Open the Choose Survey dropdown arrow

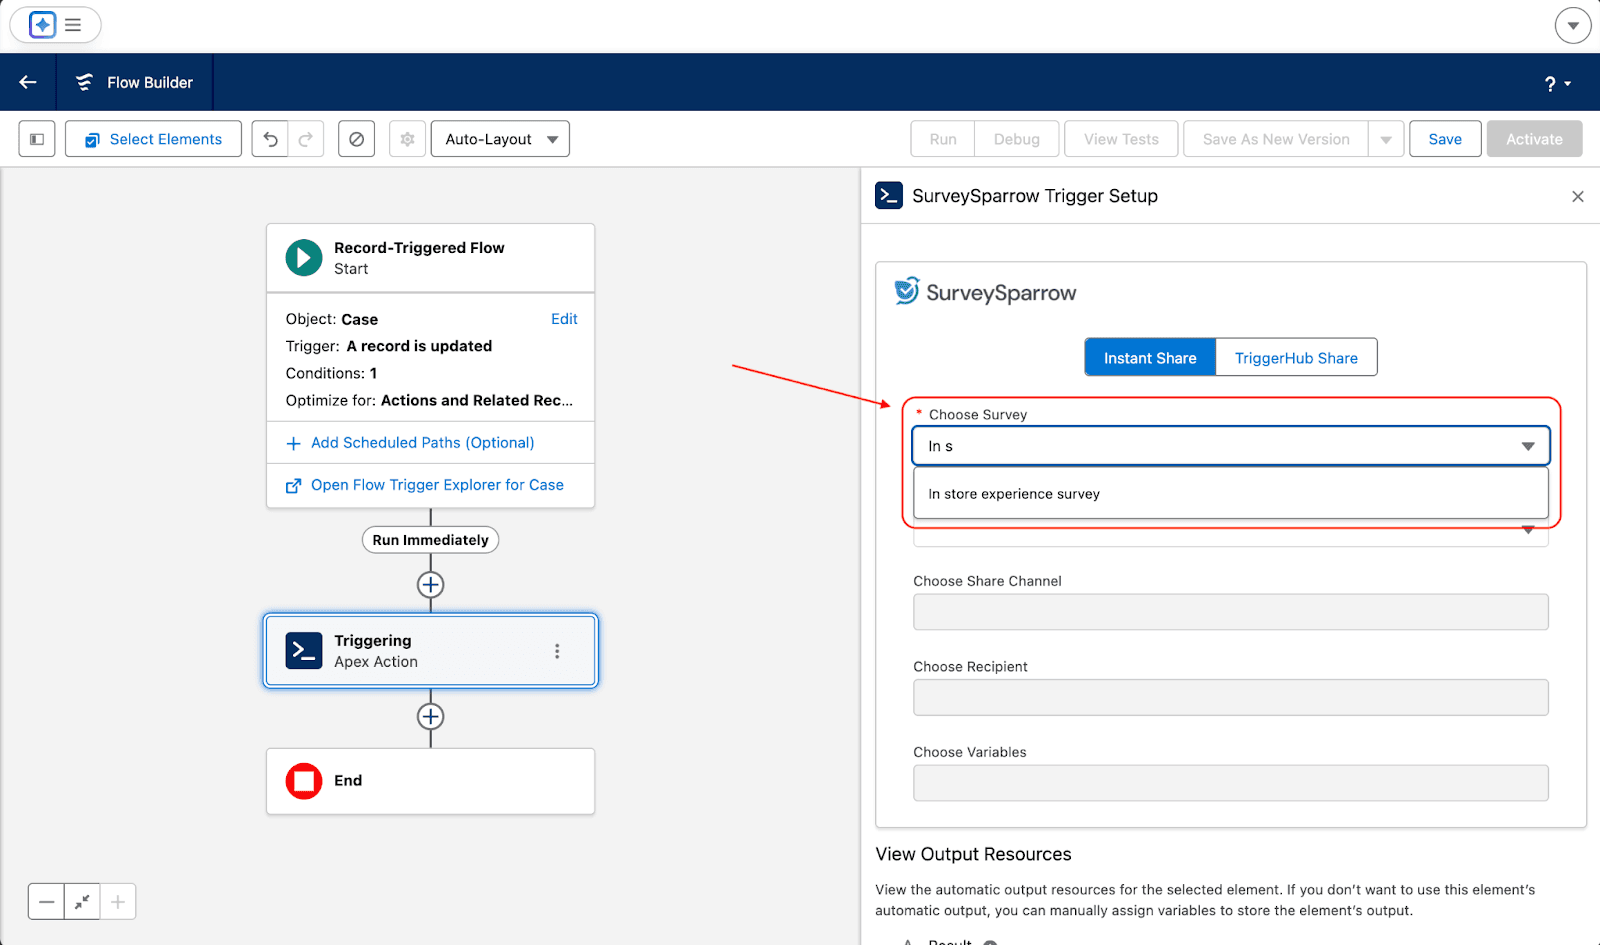pos(1527,447)
